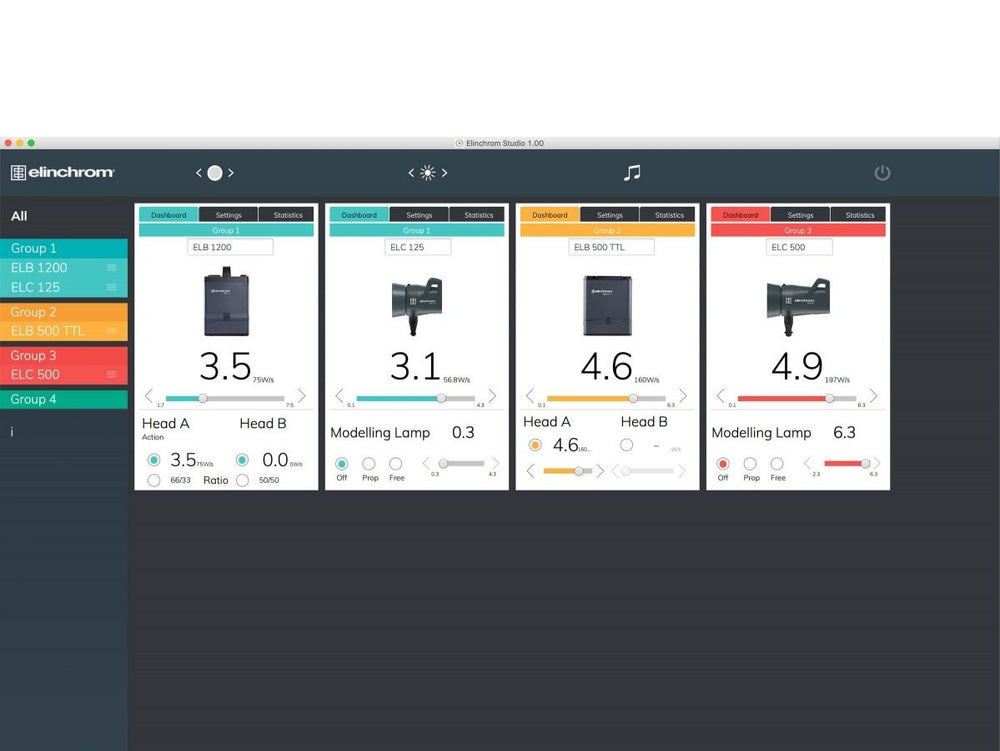Select Free mode for ELC 500 lamp

click(777, 463)
